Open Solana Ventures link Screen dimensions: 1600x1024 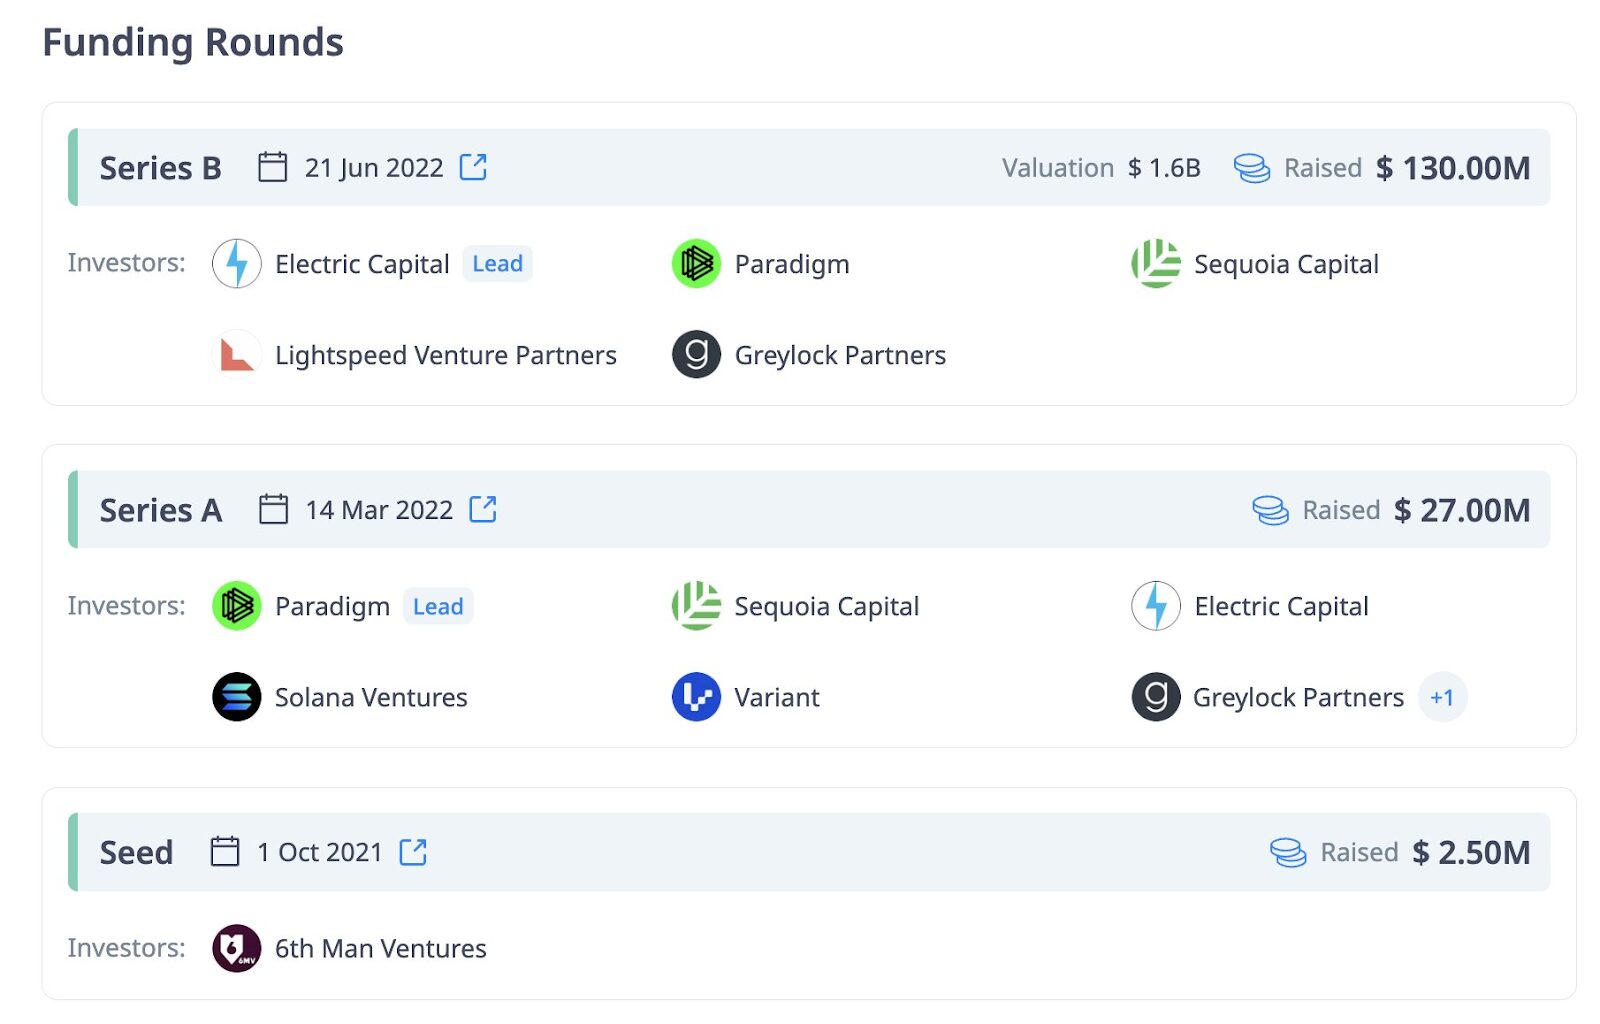coord(371,697)
